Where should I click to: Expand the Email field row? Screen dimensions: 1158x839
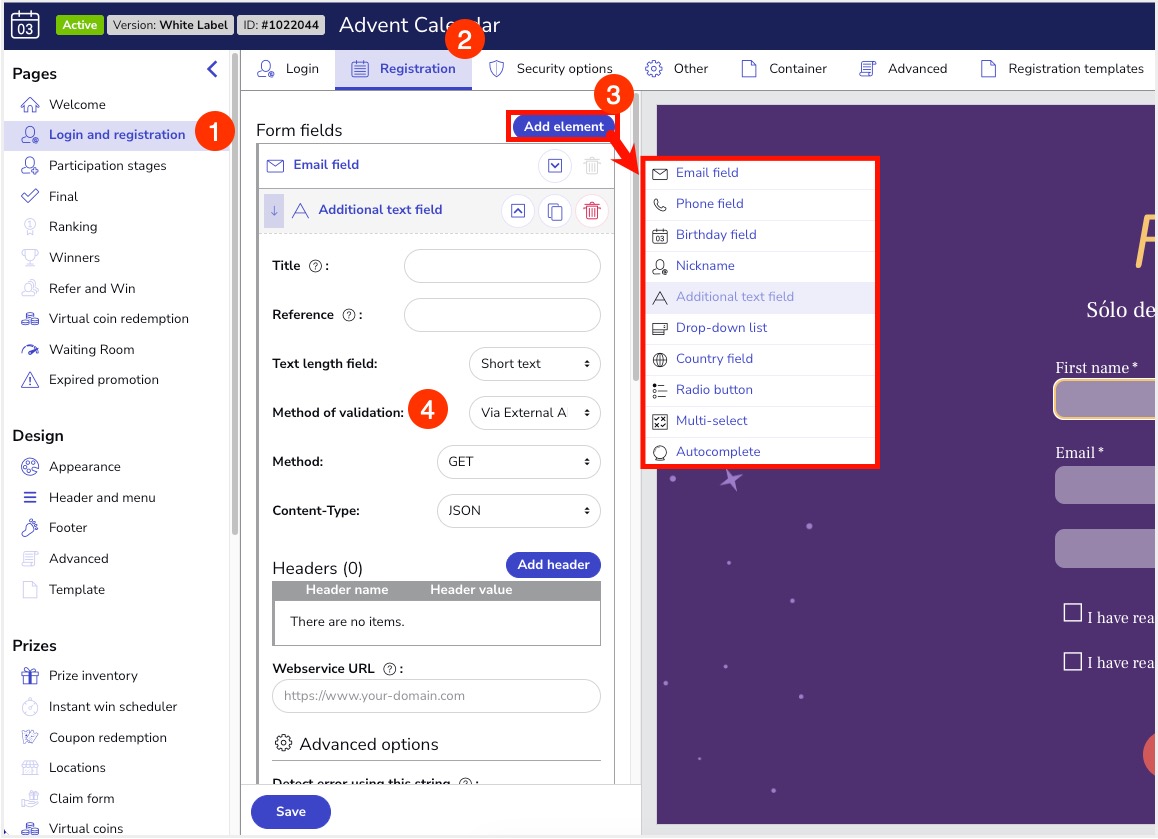[555, 165]
